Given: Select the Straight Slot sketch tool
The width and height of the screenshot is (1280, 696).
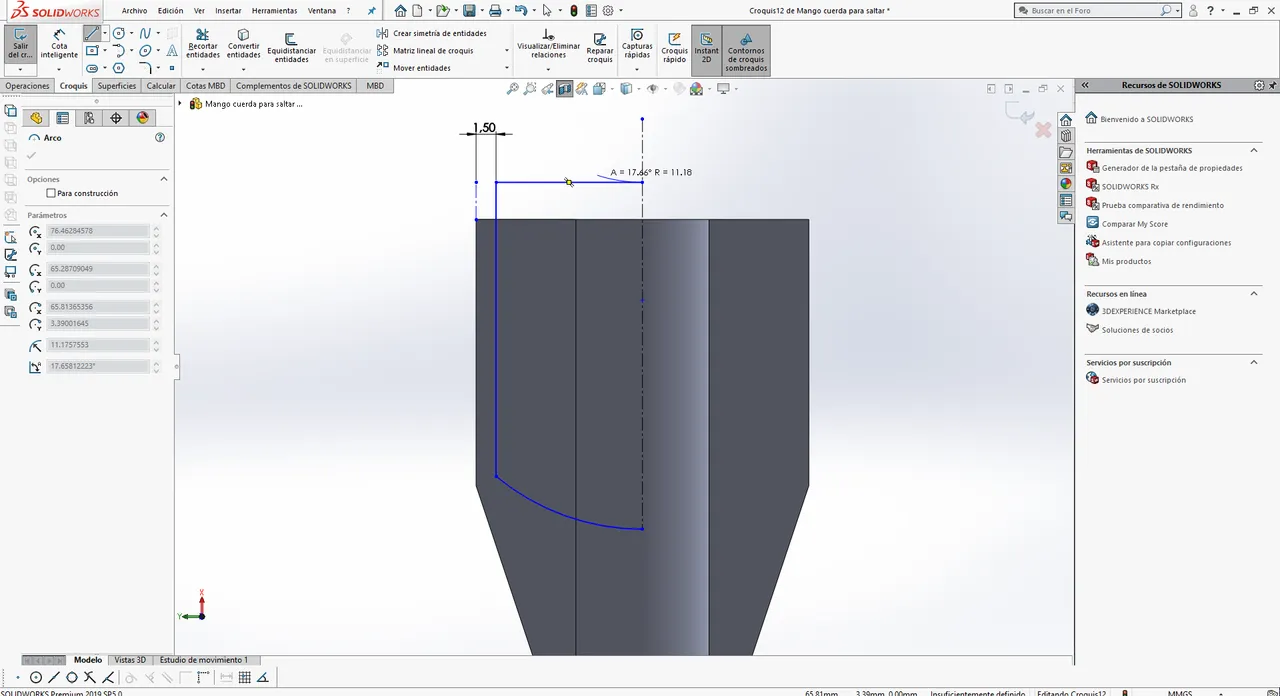Looking at the screenshot, I should click(91, 68).
